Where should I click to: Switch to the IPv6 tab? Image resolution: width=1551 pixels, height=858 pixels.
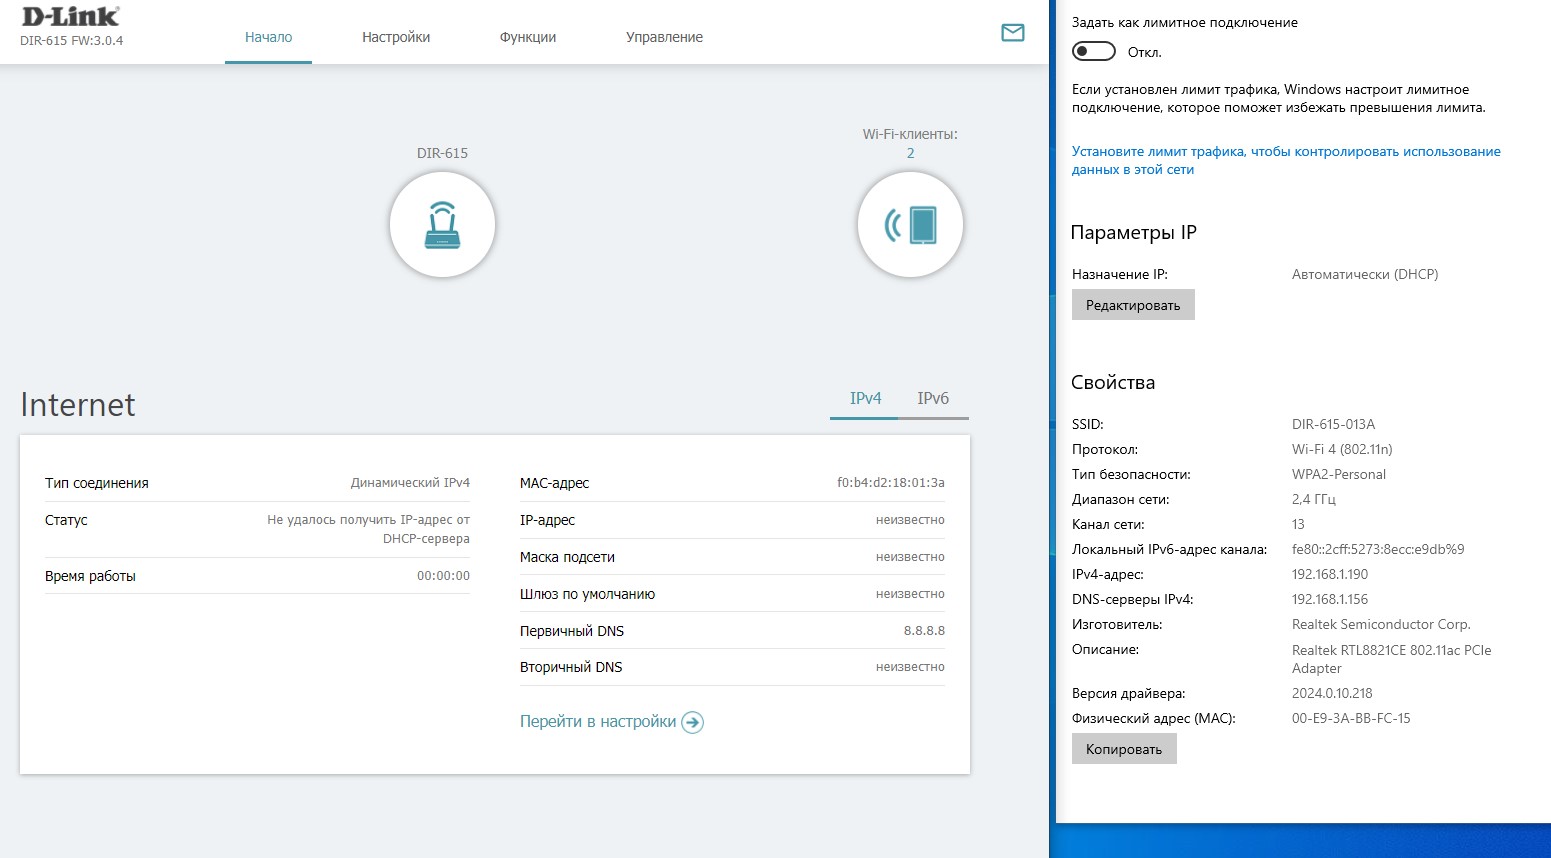pyautogui.click(x=933, y=398)
